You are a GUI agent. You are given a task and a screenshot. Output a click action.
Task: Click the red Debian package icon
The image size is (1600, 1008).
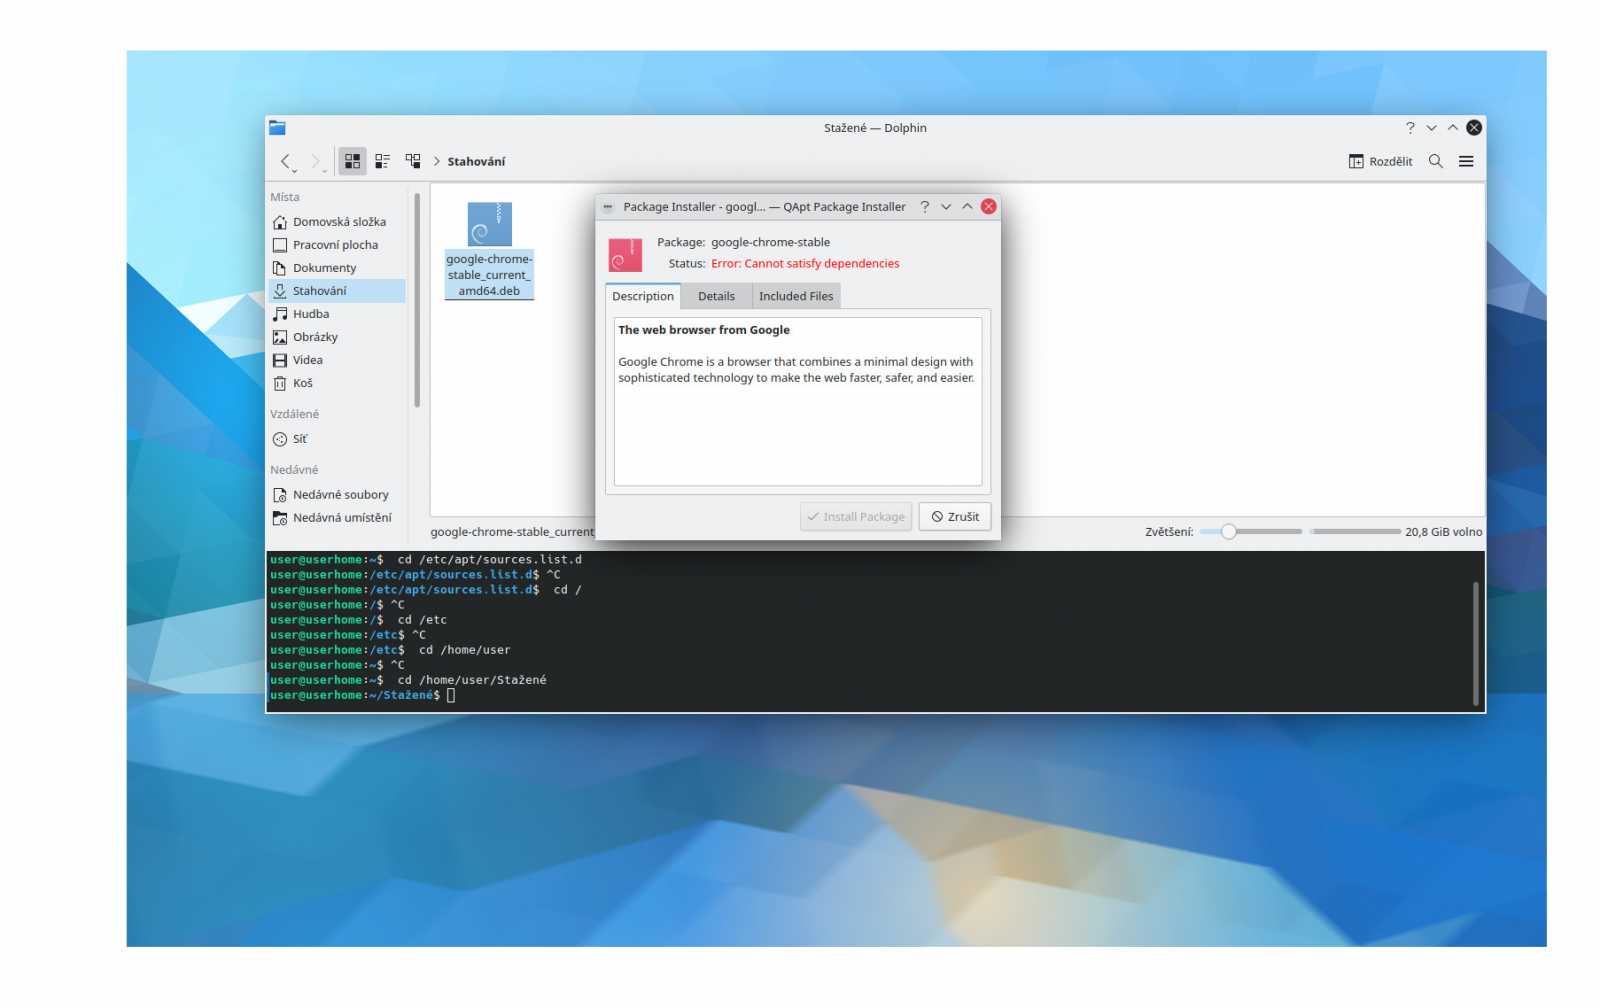(625, 255)
